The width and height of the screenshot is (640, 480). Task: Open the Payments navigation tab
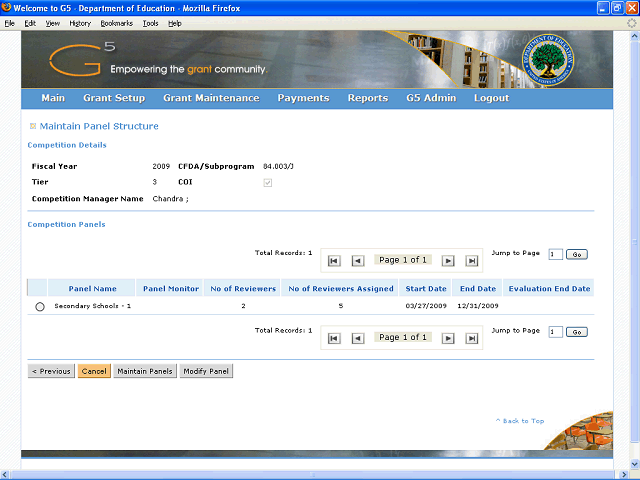(x=303, y=98)
